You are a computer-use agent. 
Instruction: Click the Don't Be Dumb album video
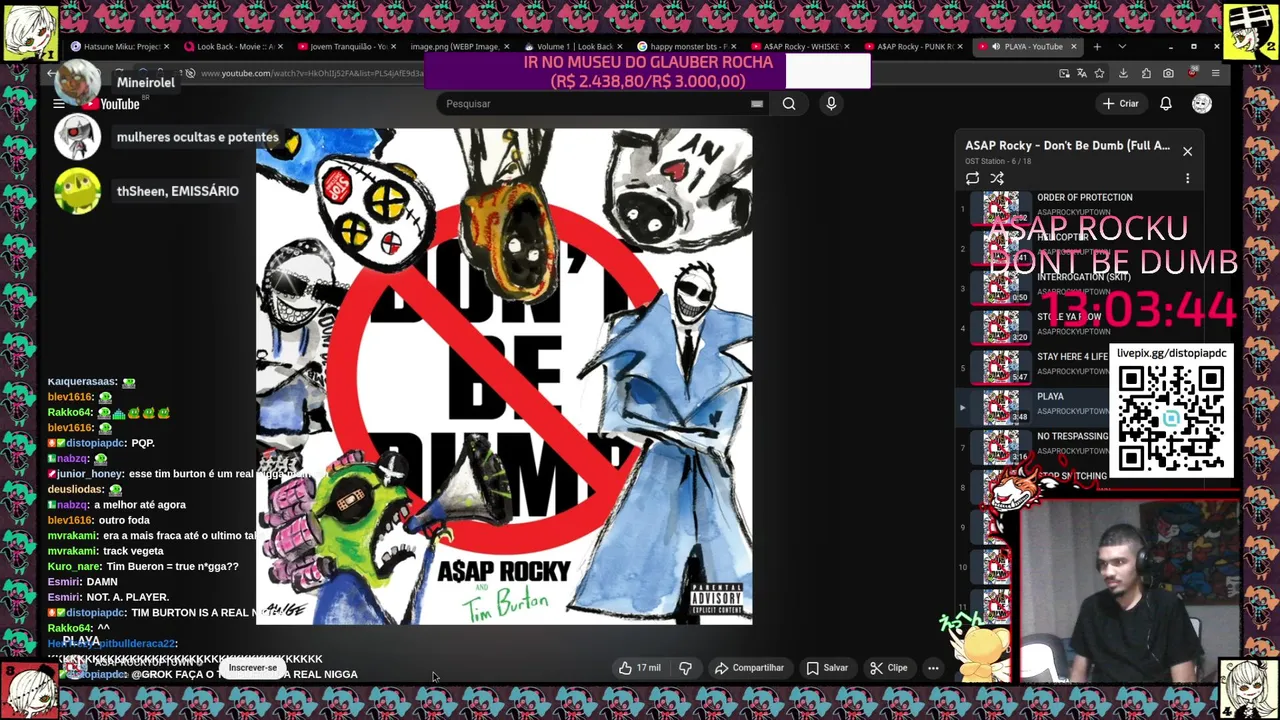point(504,376)
